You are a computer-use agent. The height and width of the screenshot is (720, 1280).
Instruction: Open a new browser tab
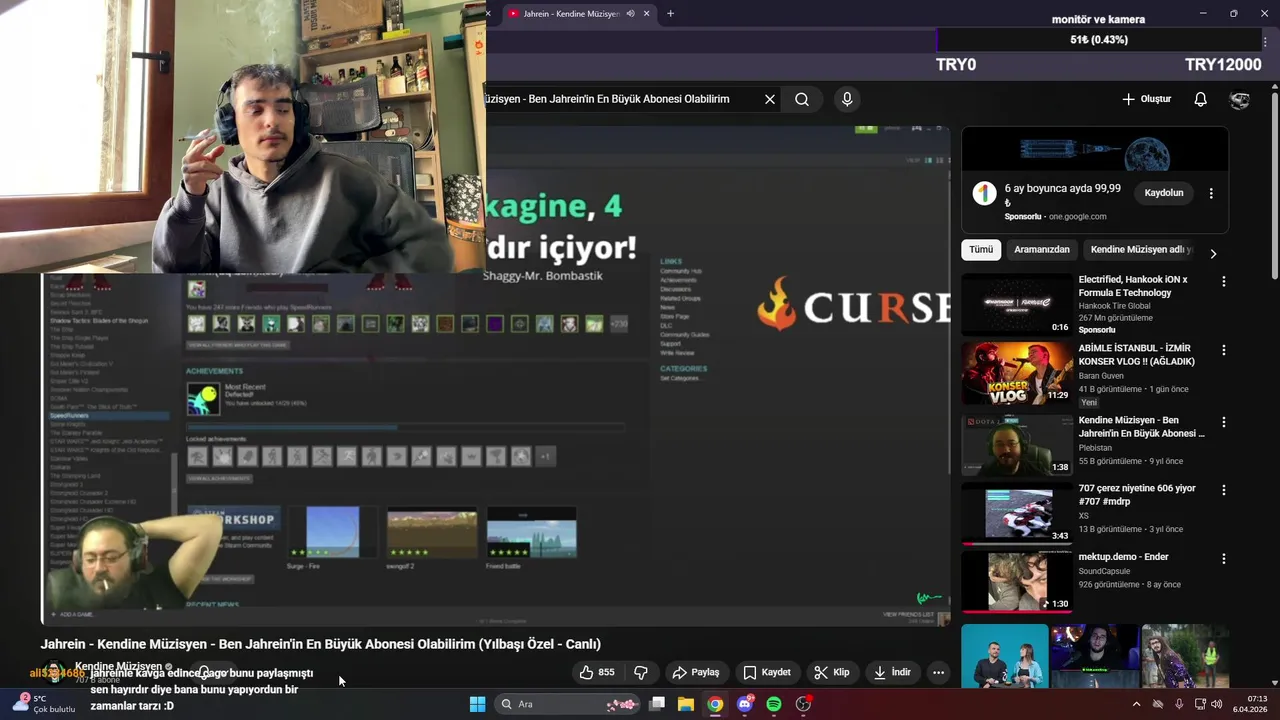[x=670, y=14]
